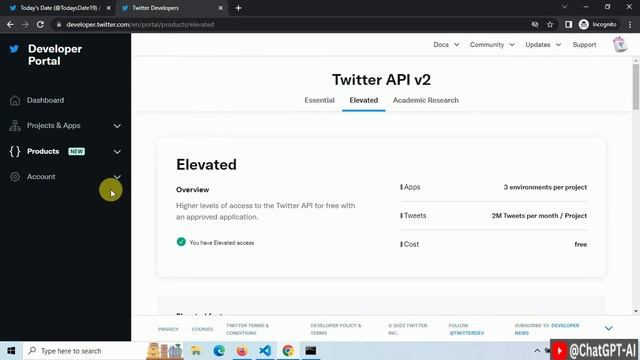Open File Explorer from taskbar
This screenshot has width=640, height=360.
(x=196, y=351)
